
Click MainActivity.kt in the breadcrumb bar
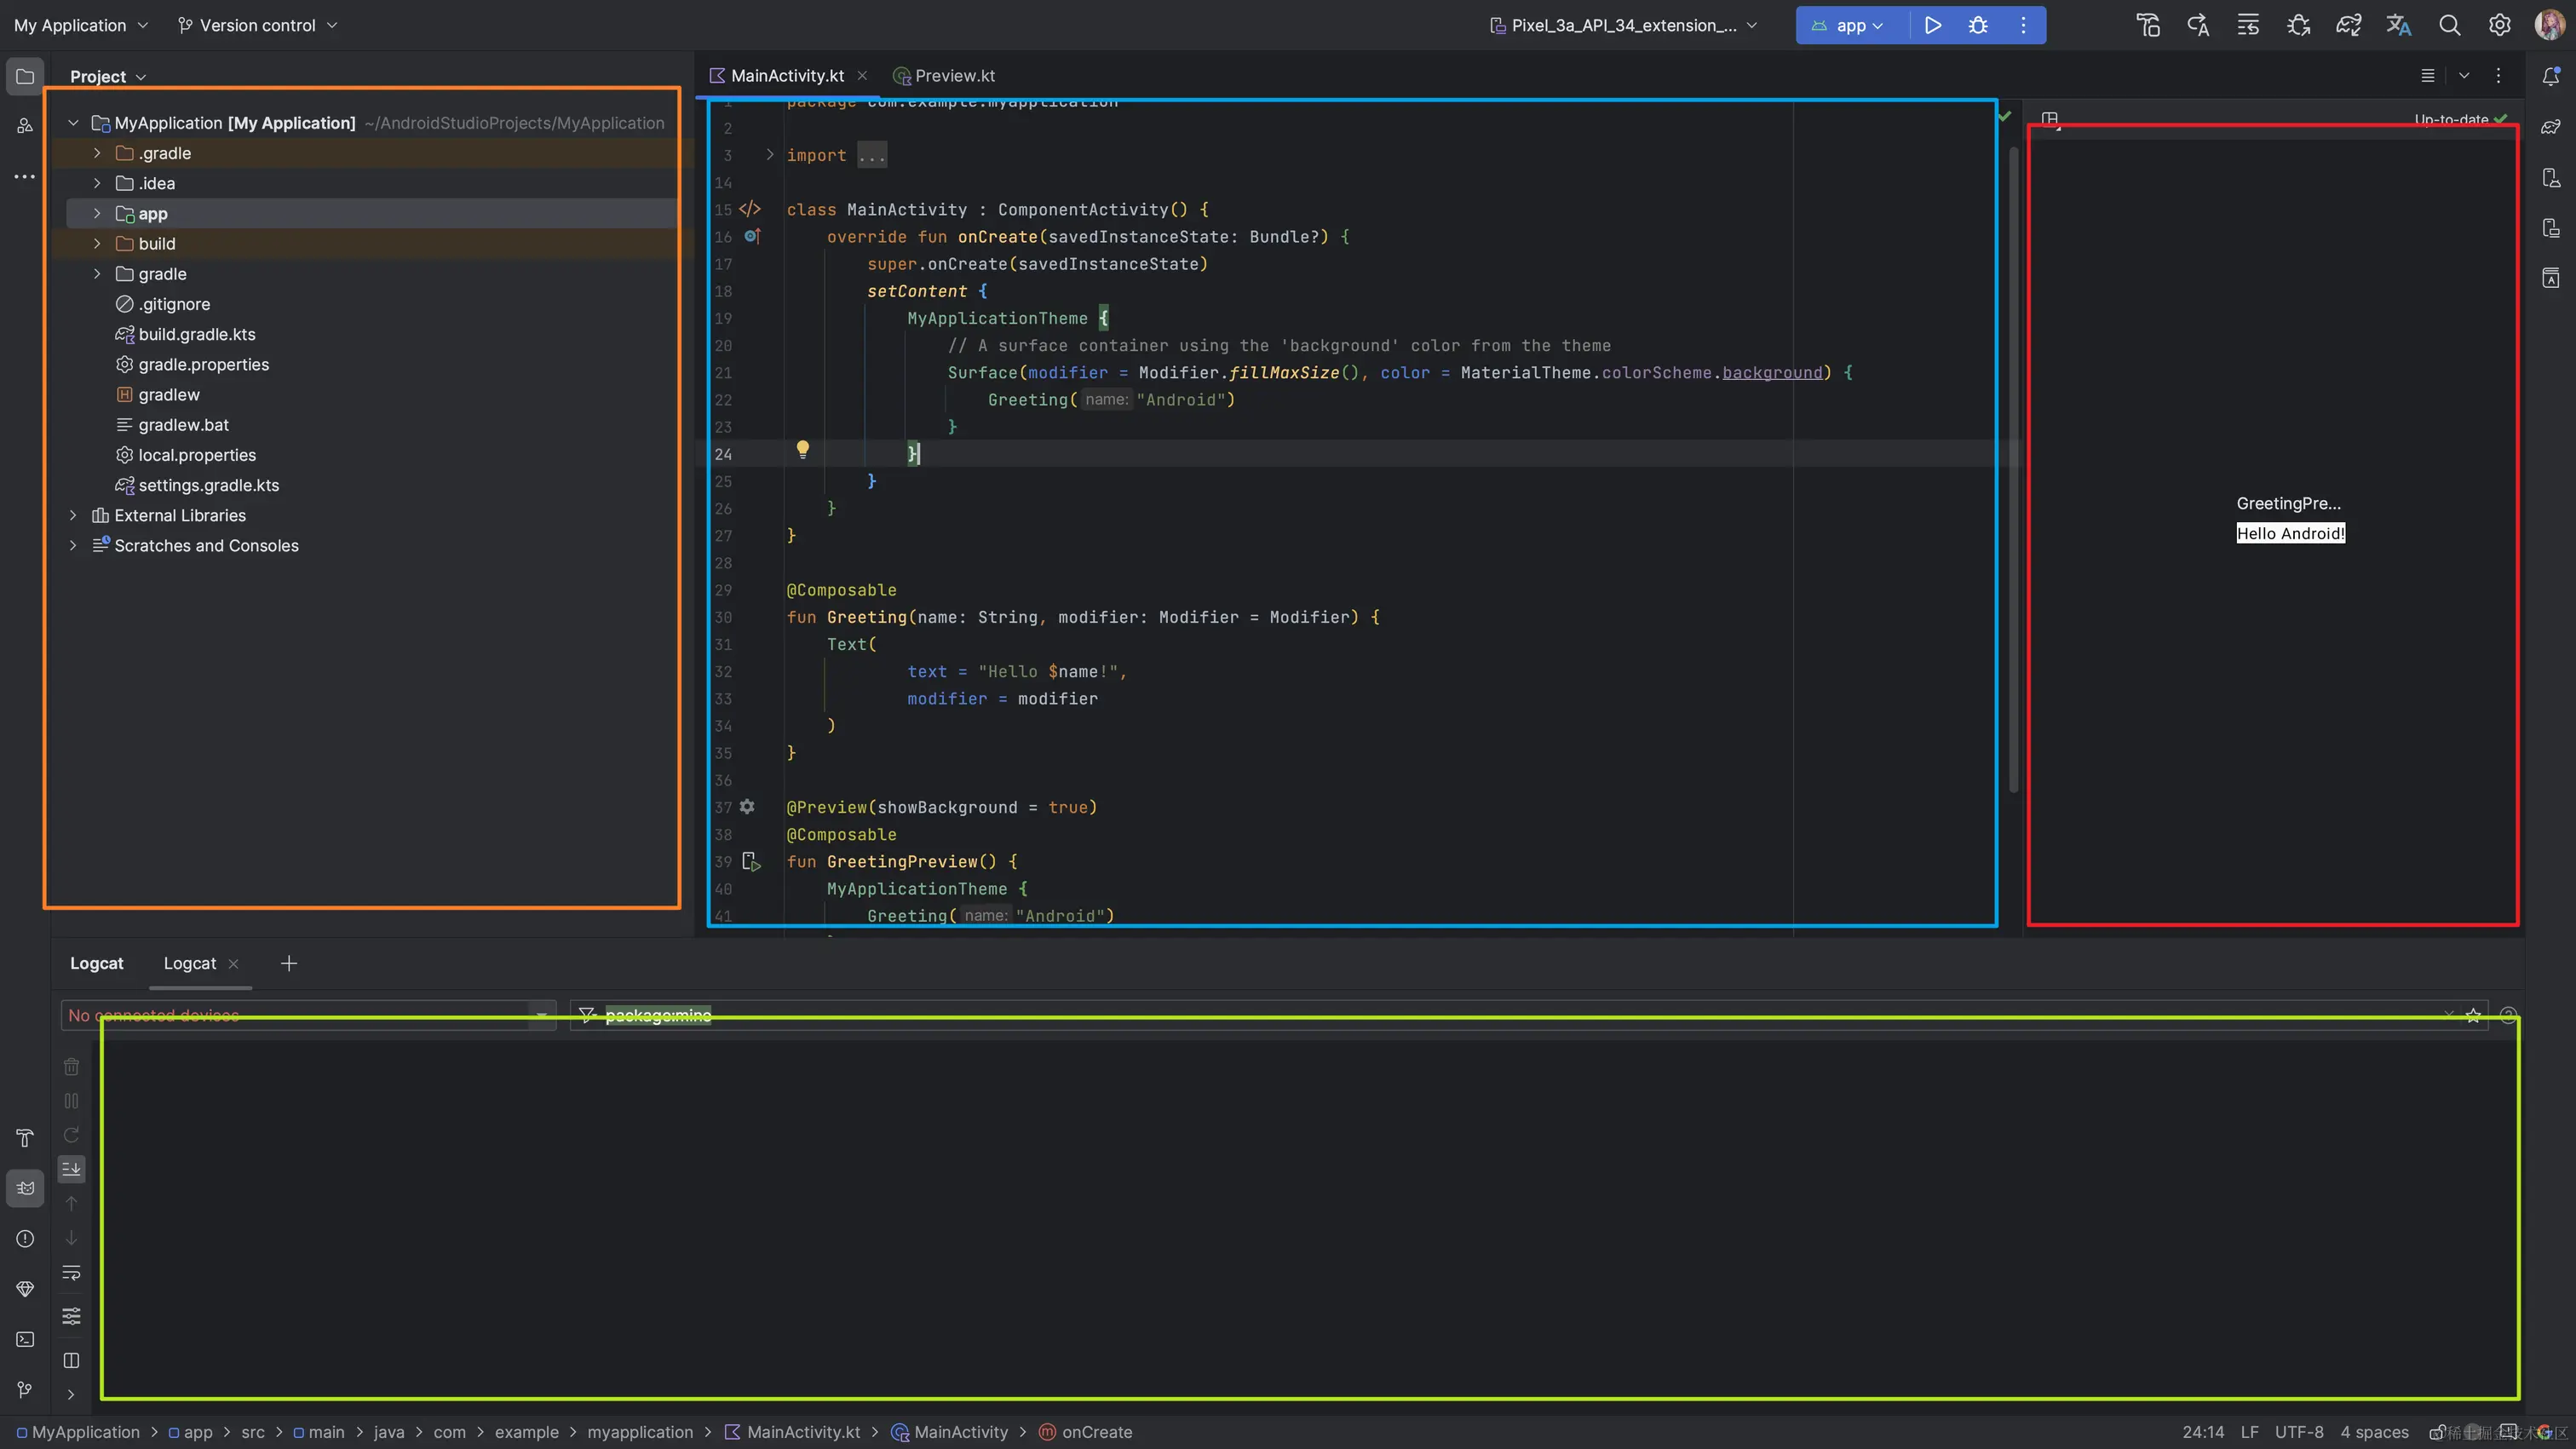[x=802, y=1432]
